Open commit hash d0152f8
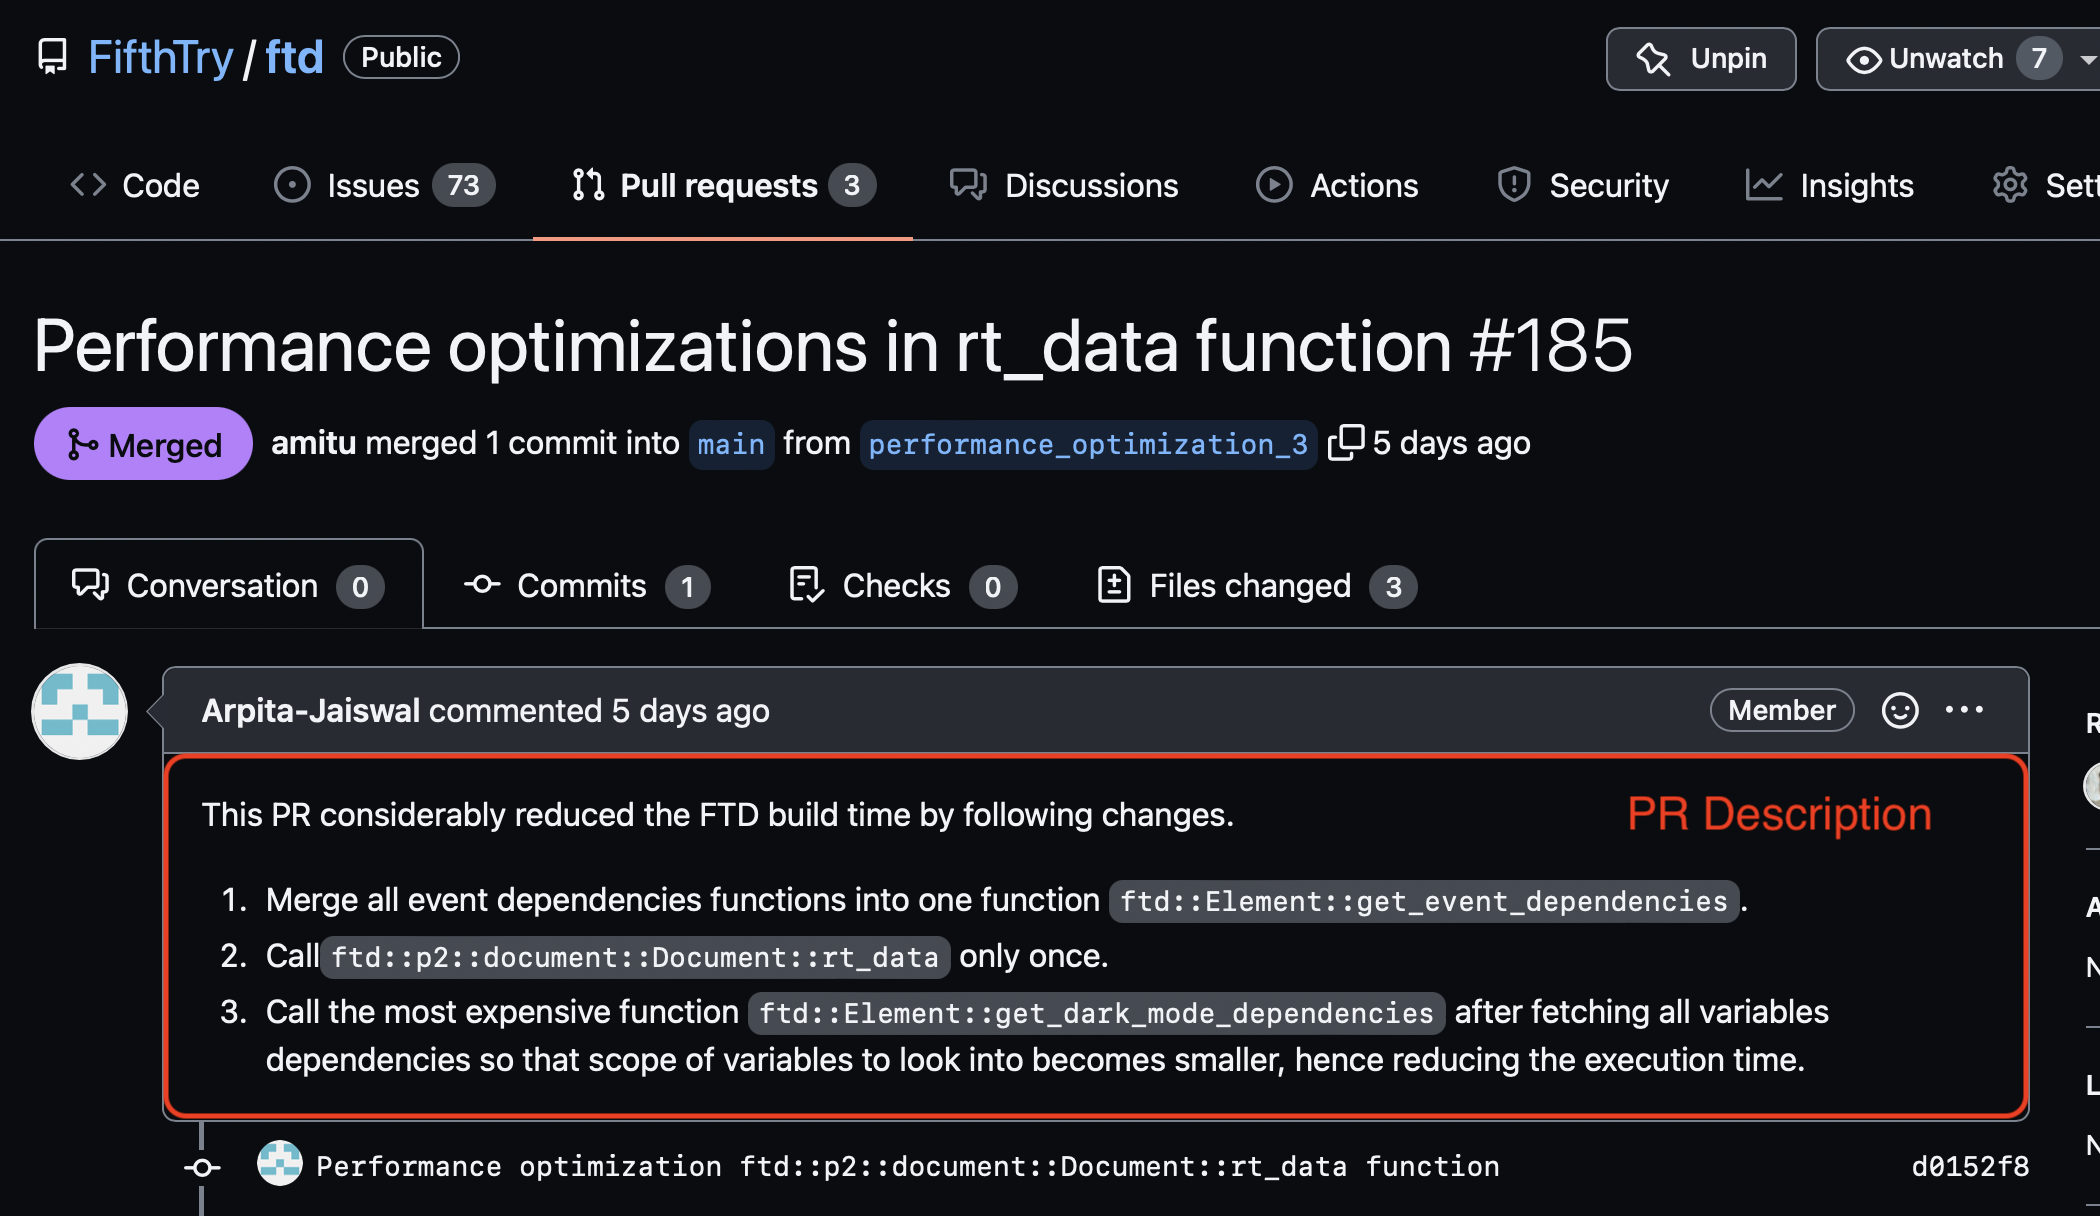This screenshot has width=2100, height=1216. click(x=1969, y=1166)
